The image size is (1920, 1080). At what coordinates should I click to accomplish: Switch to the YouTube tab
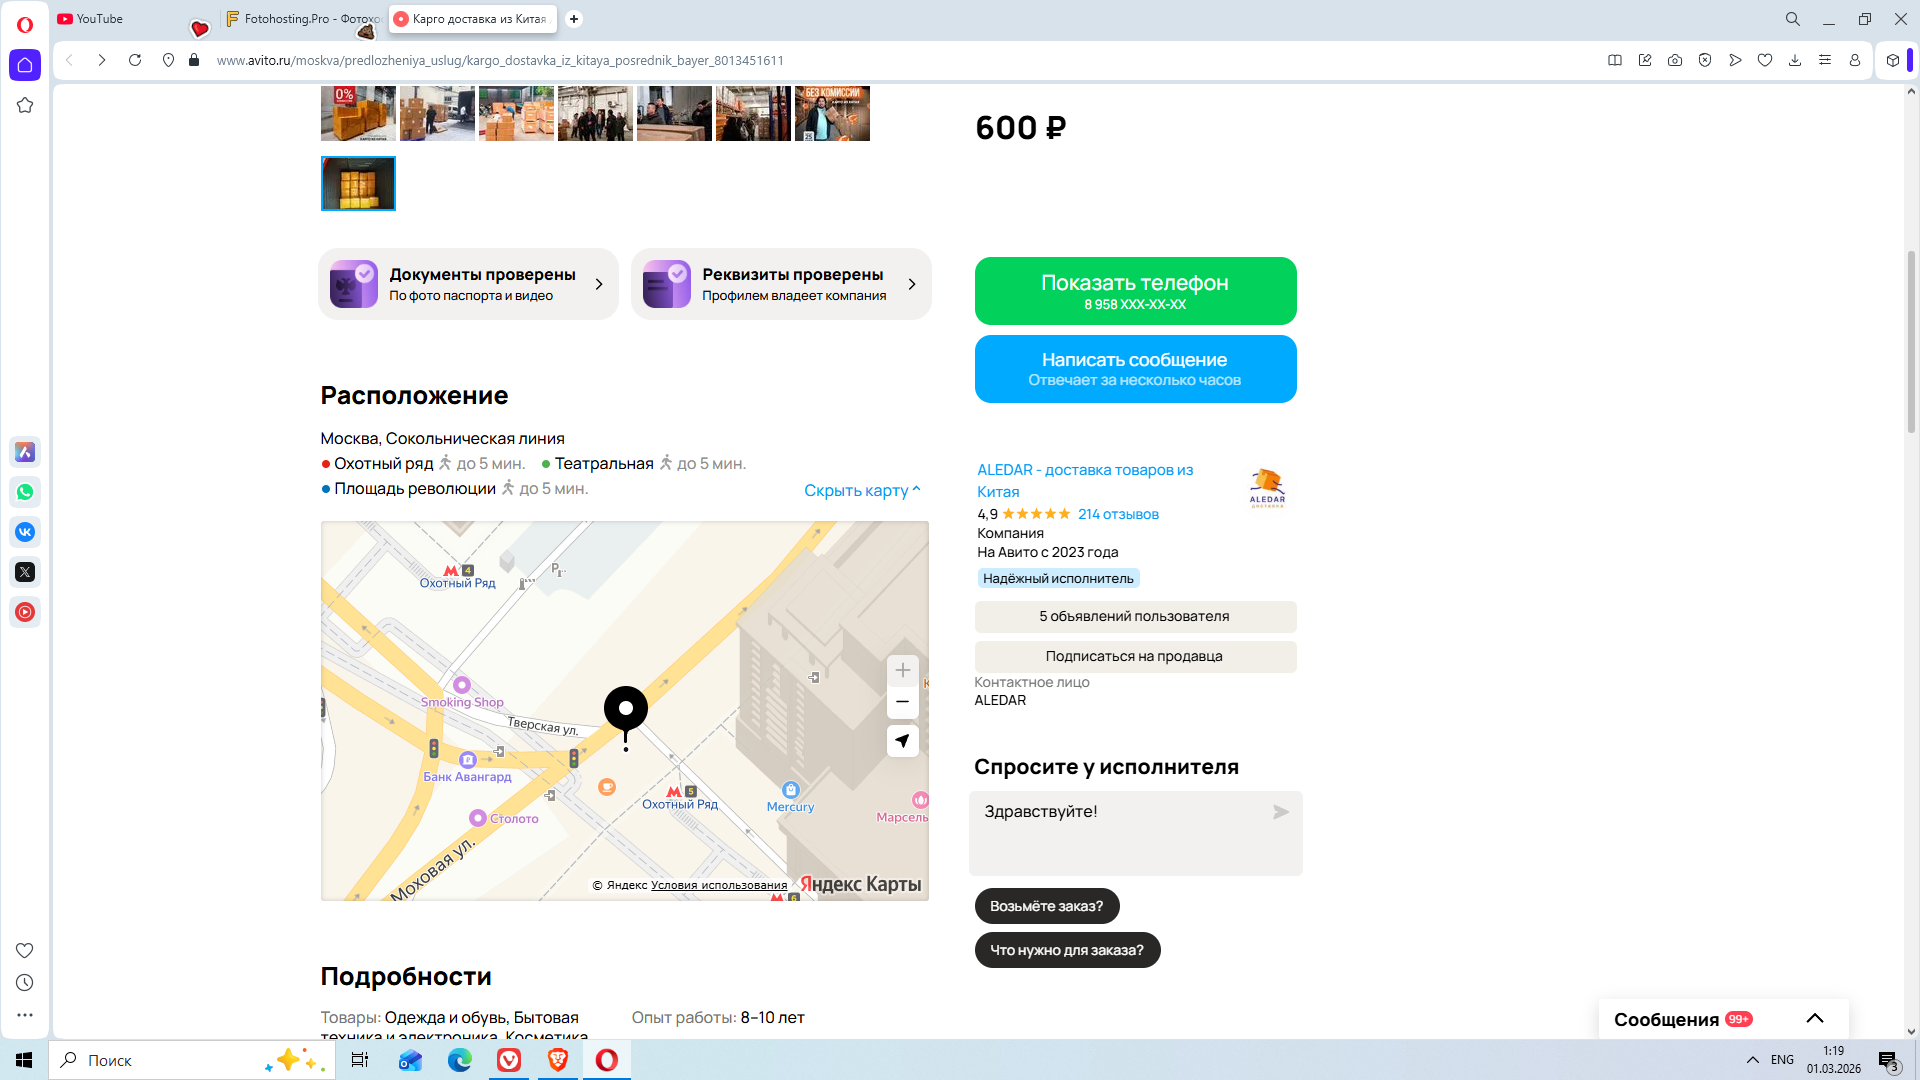(100, 19)
